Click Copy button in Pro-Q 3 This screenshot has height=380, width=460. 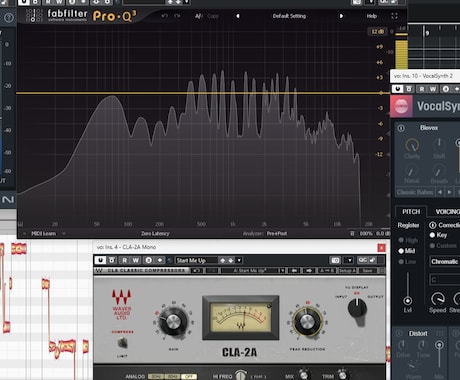coord(213,16)
